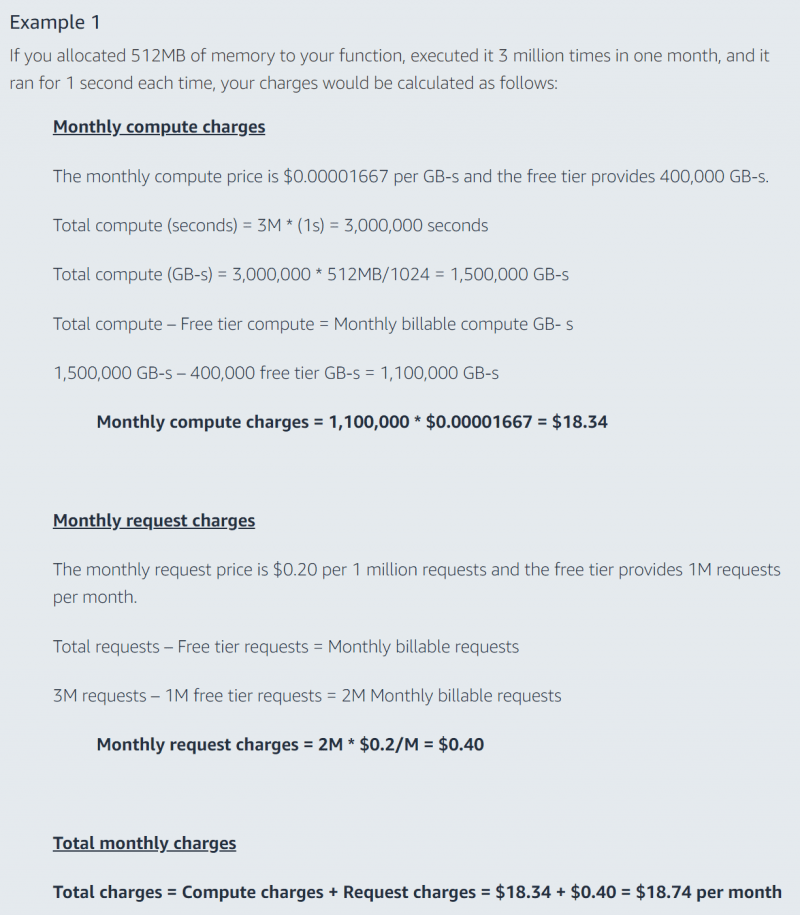Click the $0.00001667 per GB-s price sentence
The height and width of the screenshot is (915, 800).
(x=411, y=176)
